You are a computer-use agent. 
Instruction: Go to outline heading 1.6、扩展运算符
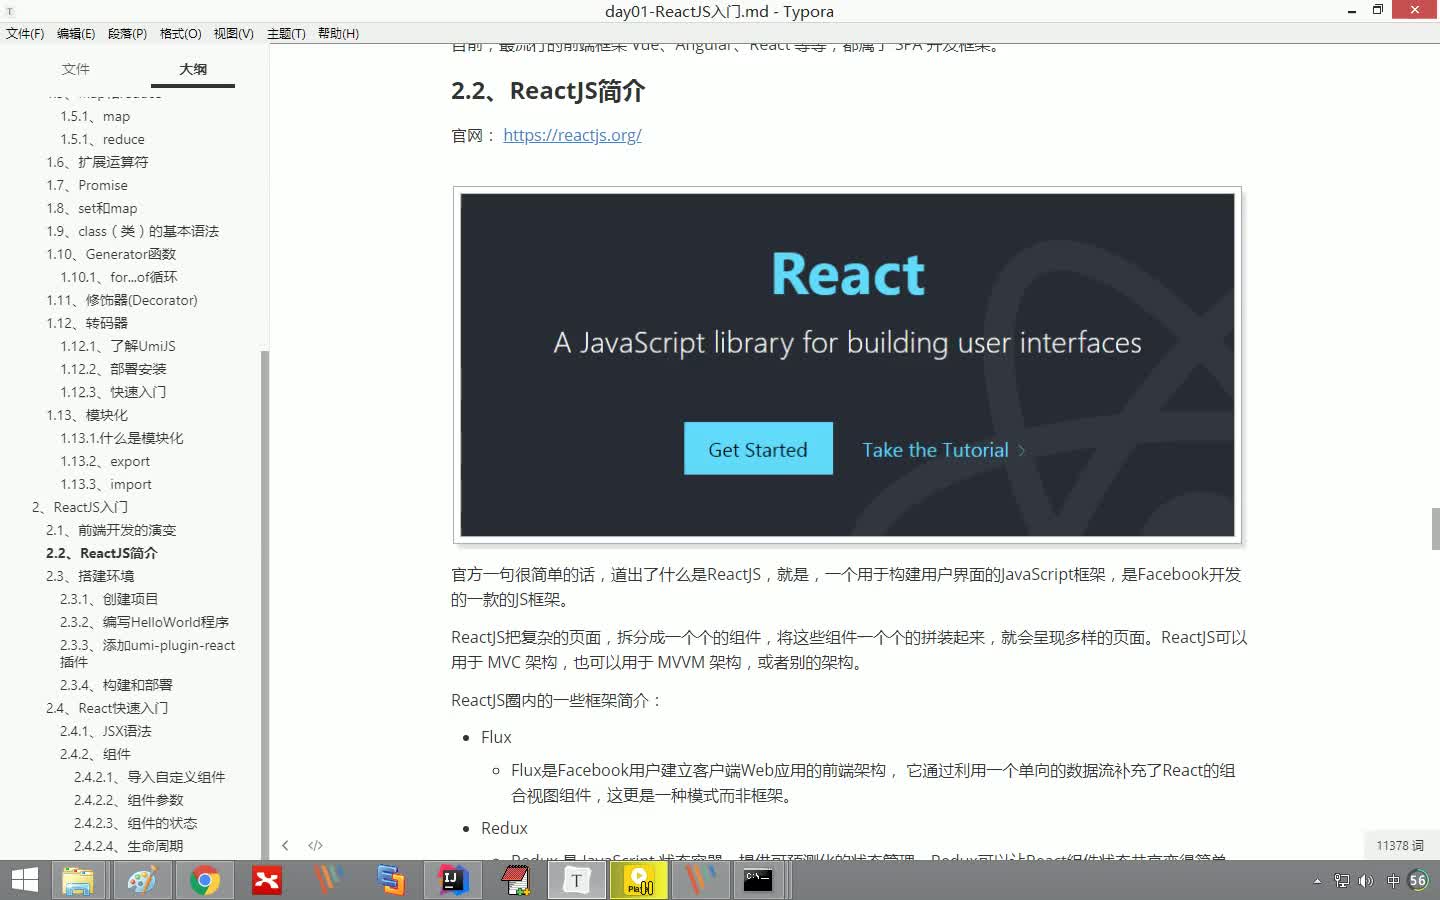(x=97, y=162)
